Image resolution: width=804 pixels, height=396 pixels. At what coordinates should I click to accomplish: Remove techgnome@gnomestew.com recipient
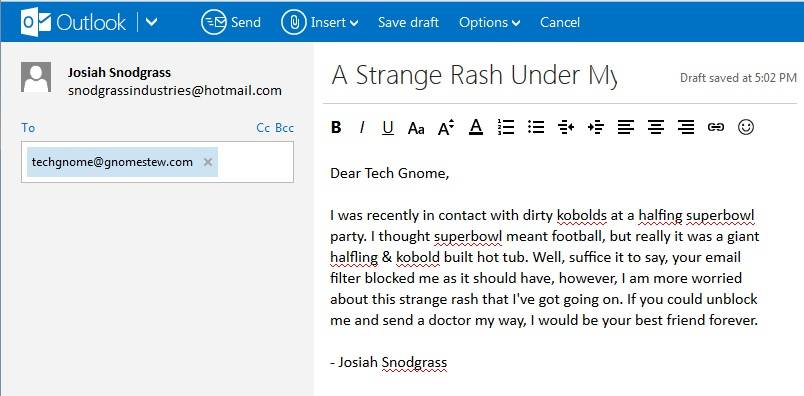click(208, 162)
